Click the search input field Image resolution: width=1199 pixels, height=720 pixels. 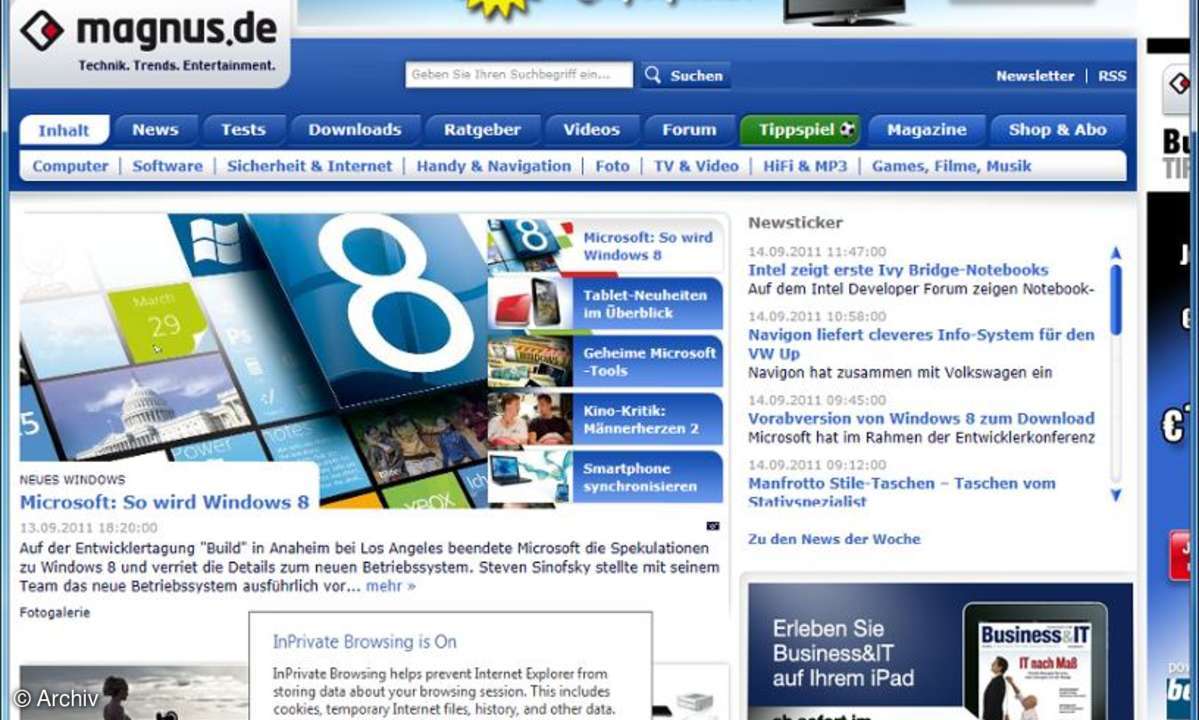pos(518,75)
